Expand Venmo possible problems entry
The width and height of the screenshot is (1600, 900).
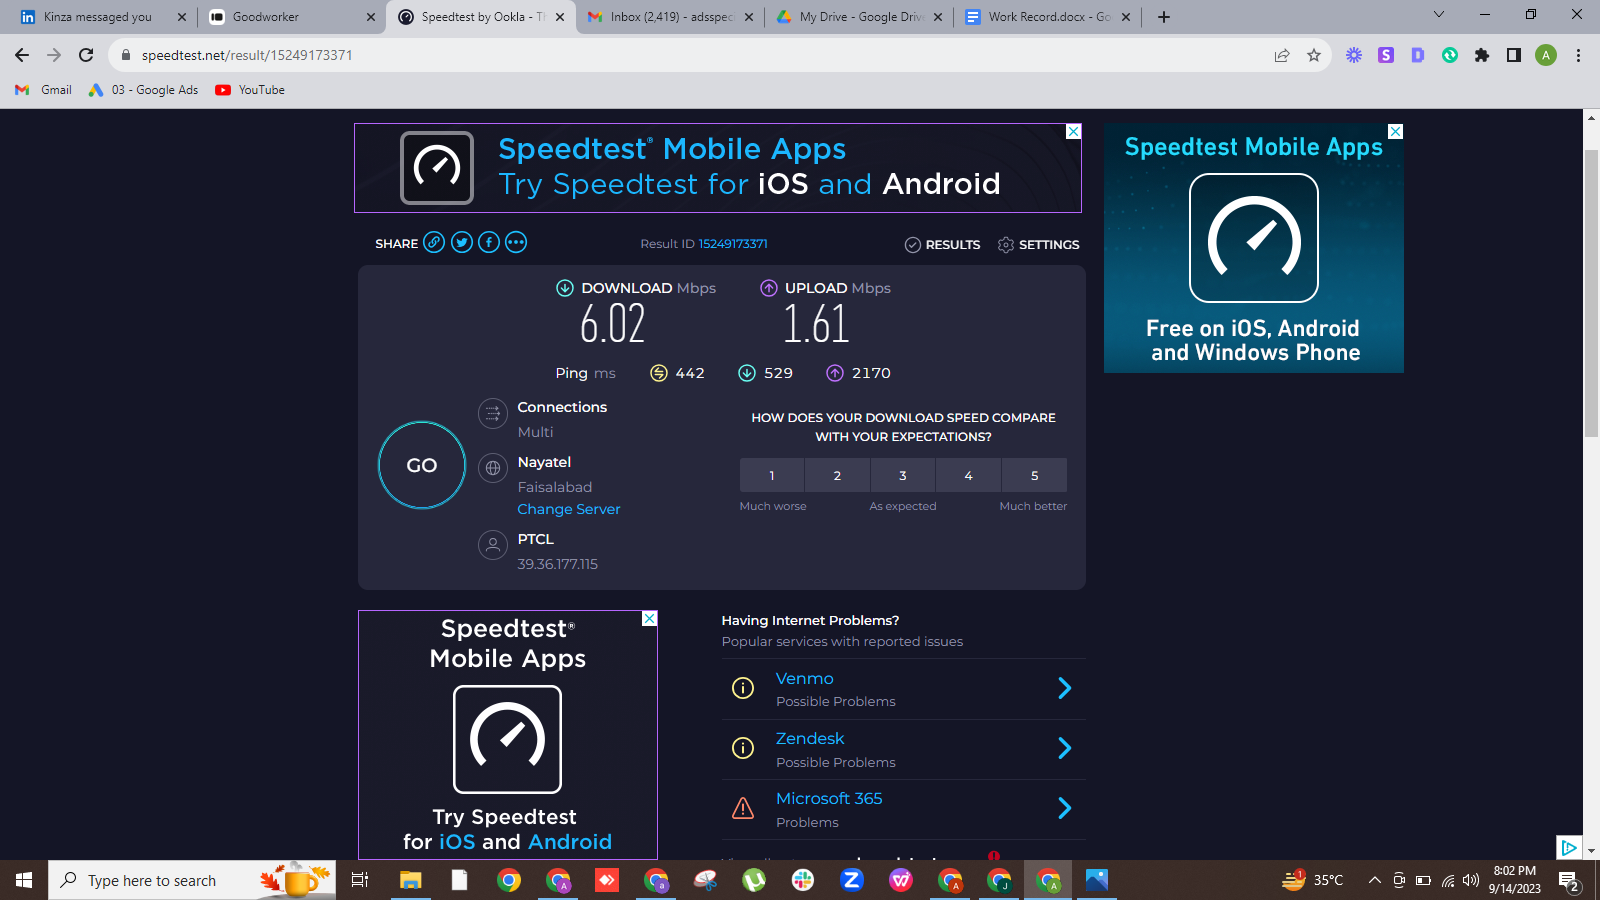click(x=1065, y=688)
